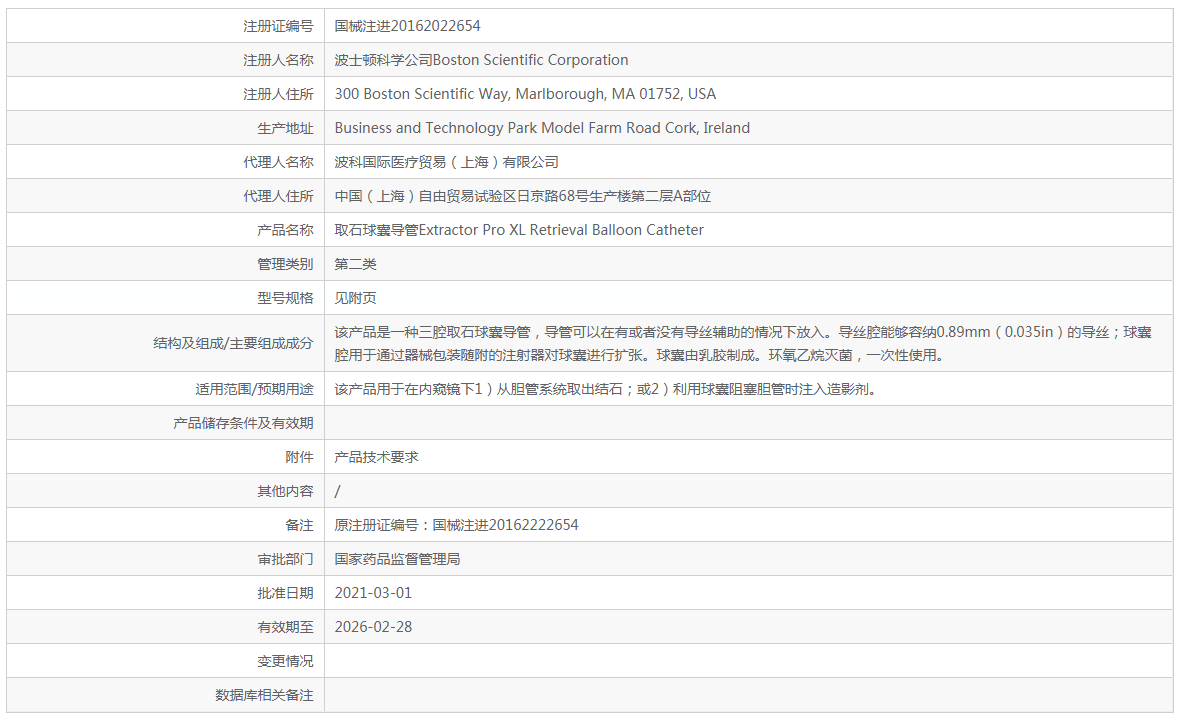The image size is (1178, 721).
Task: Select intended use text about 内窥镜
Action: point(606,389)
